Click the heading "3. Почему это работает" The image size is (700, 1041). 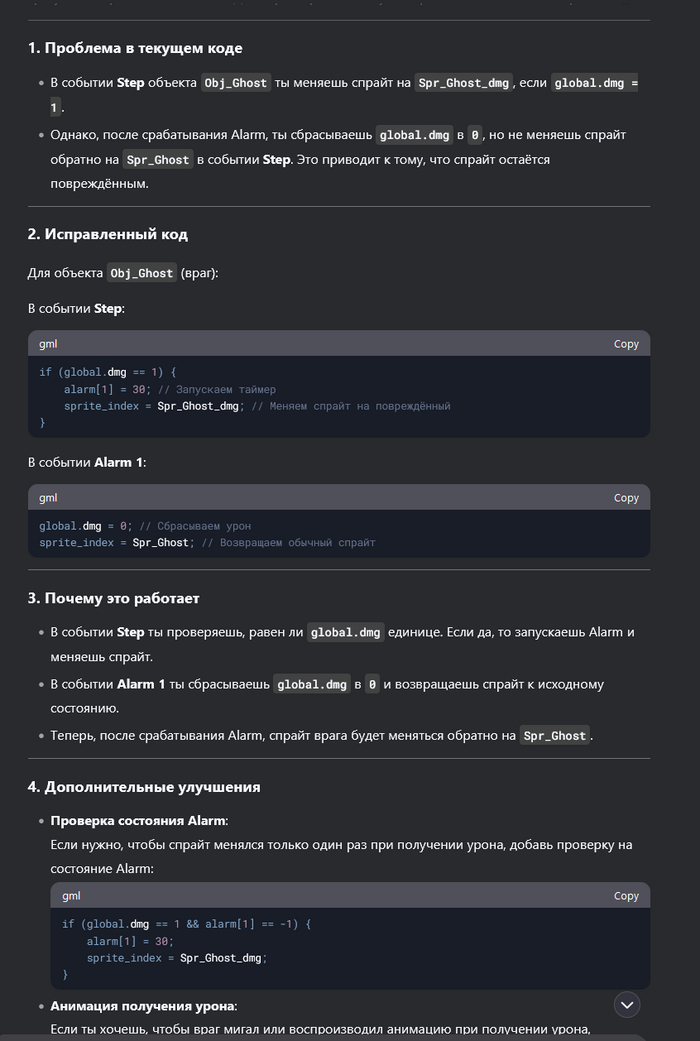(114, 598)
